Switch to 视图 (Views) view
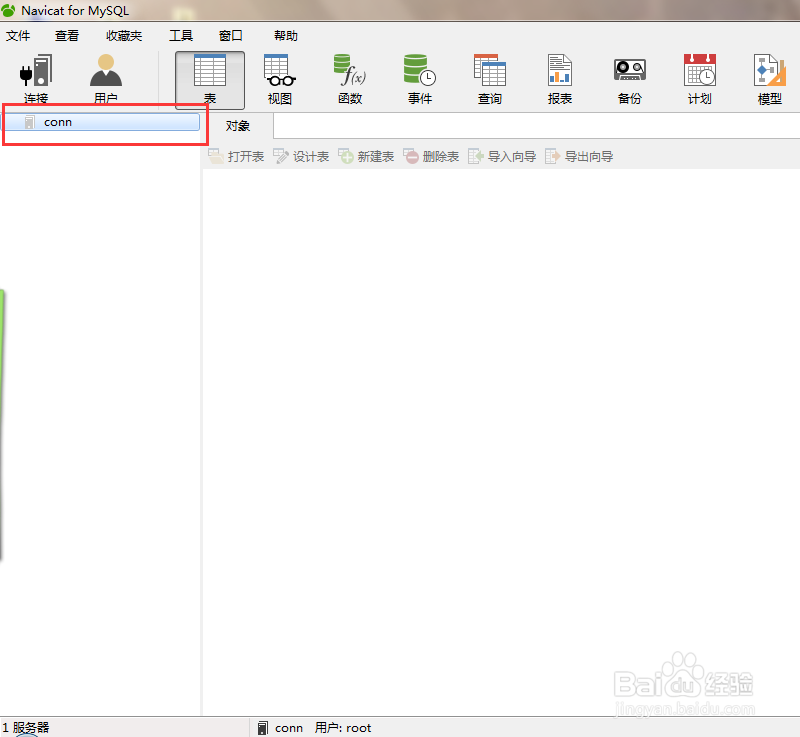 coord(278,78)
